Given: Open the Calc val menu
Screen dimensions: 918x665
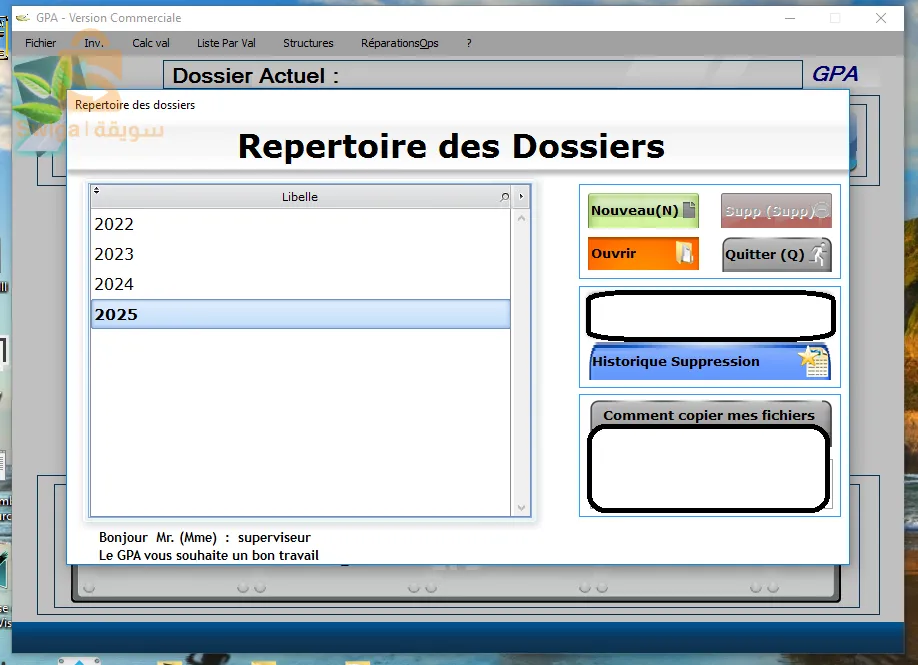Looking at the screenshot, I should [151, 43].
